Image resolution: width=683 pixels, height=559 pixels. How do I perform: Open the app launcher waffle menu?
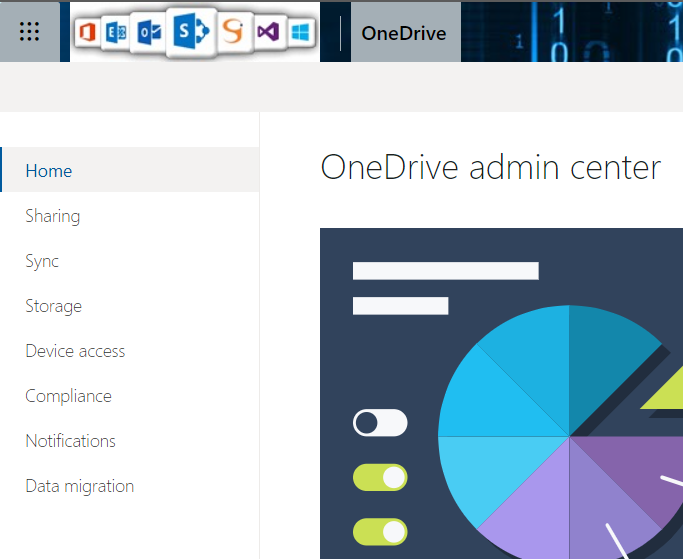pyautogui.click(x=30, y=32)
